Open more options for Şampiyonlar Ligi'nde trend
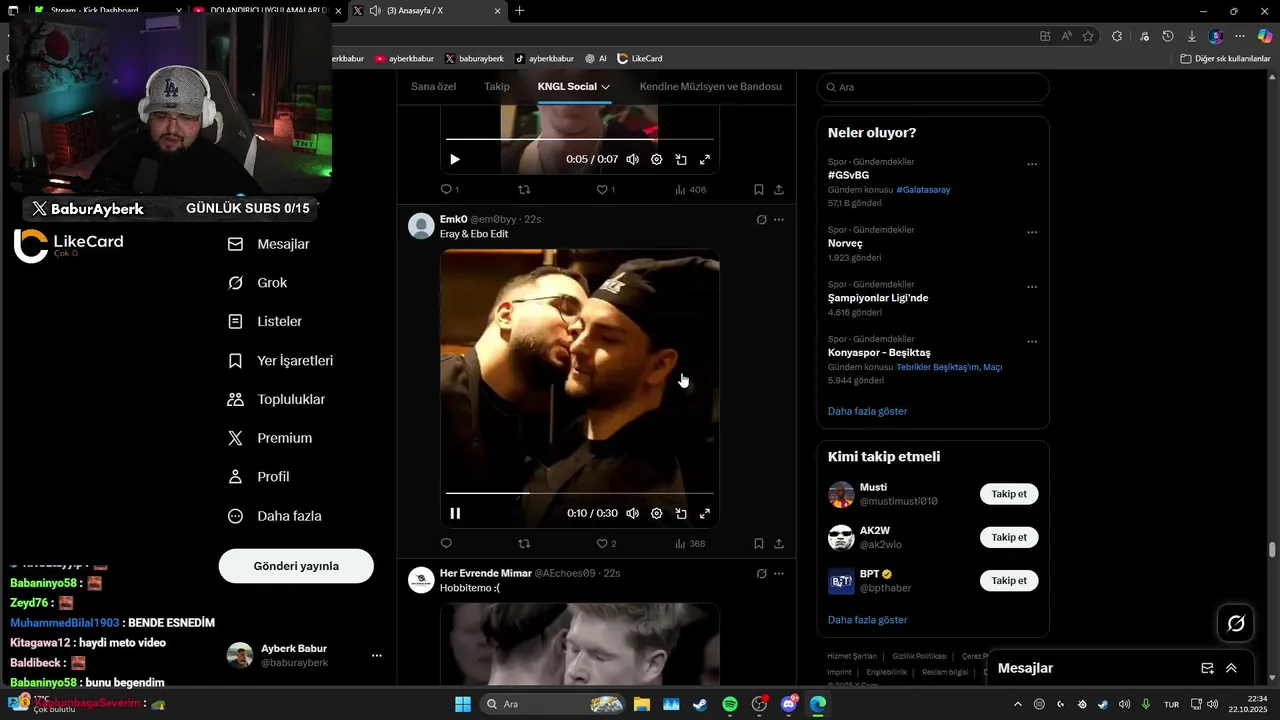This screenshot has width=1280, height=720. [1032, 287]
